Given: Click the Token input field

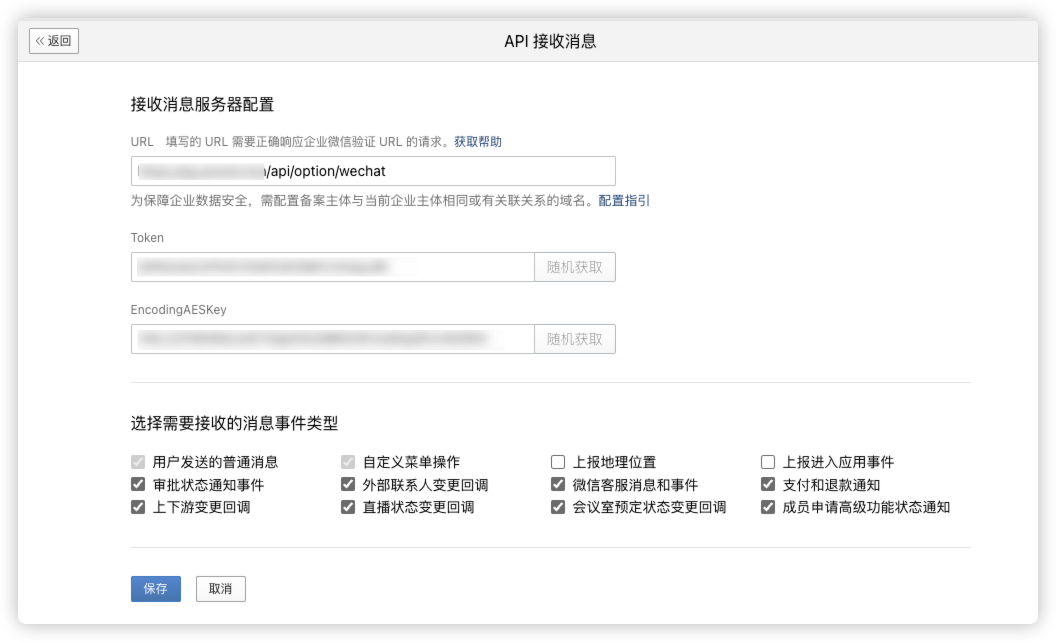Looking at the screenshot, I should coord(332,267).
